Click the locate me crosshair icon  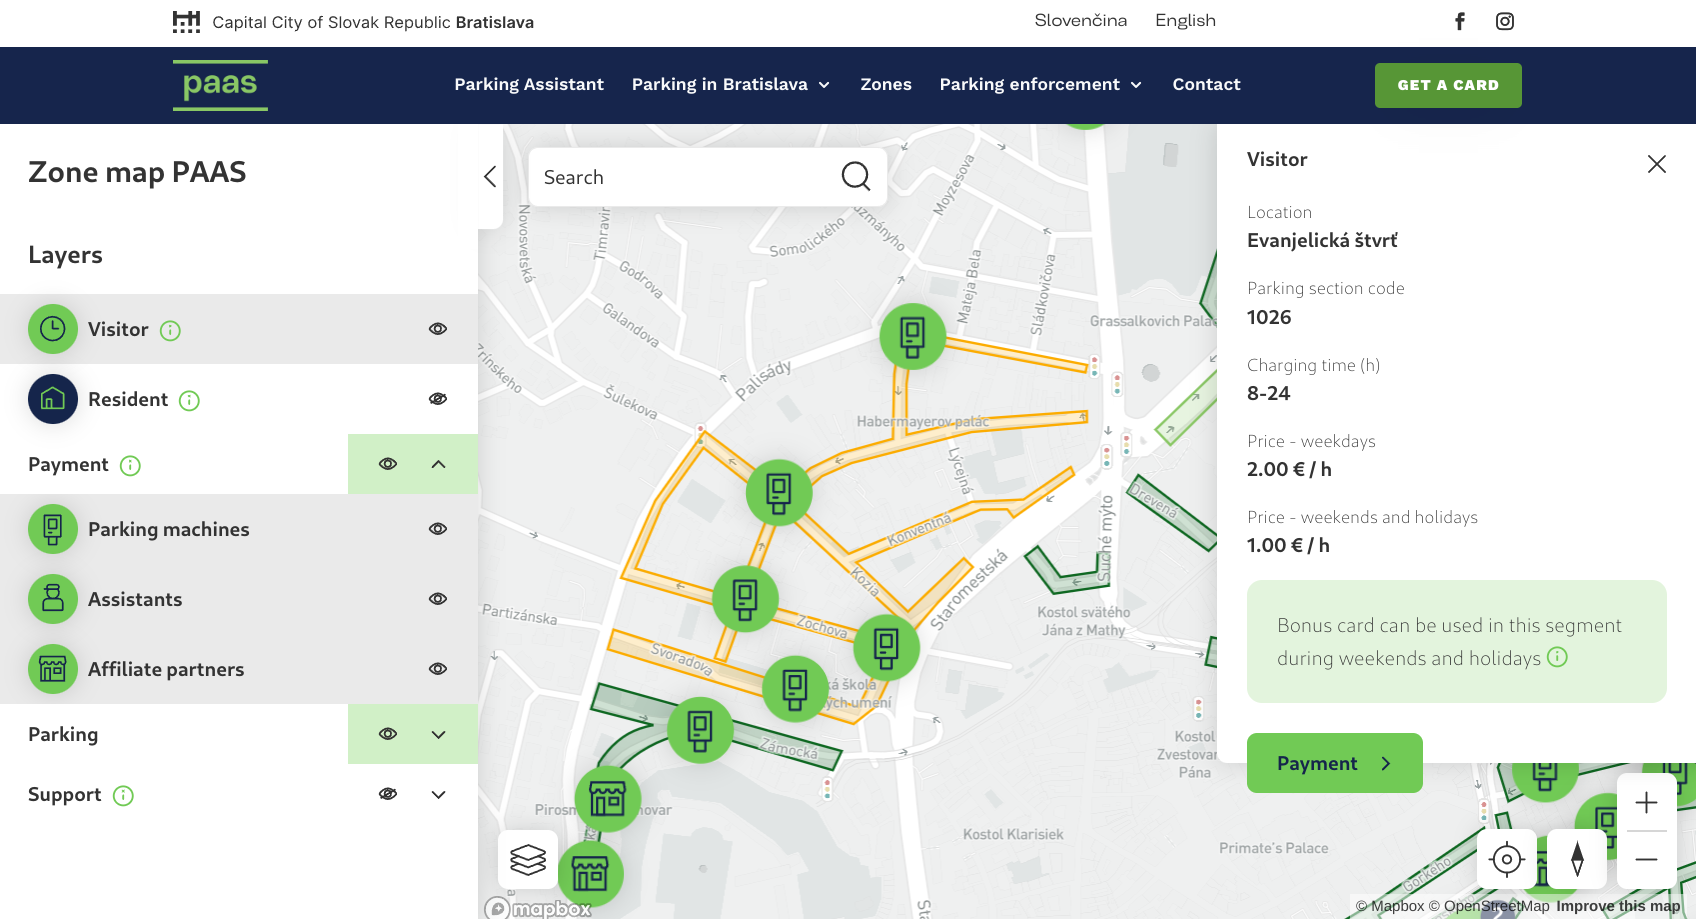coord(1506,859)
